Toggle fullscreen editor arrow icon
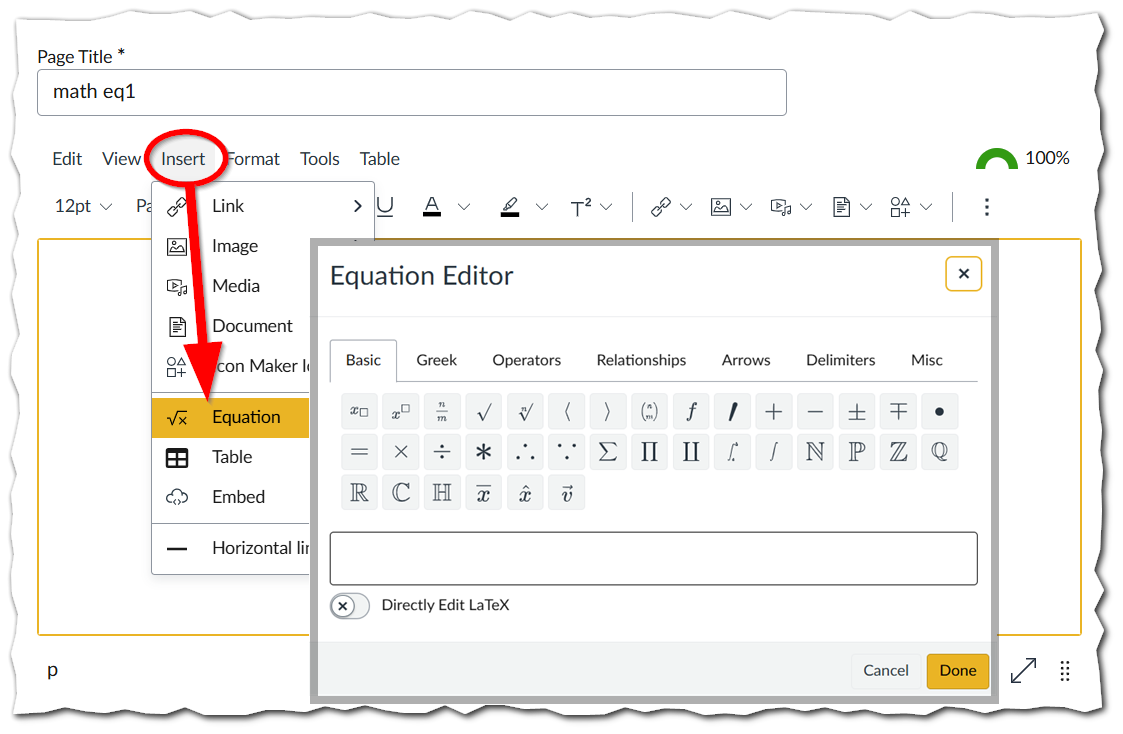The width and height of the screenshot is (1123, 734). pyautogui.click(x=1023, y=671)
